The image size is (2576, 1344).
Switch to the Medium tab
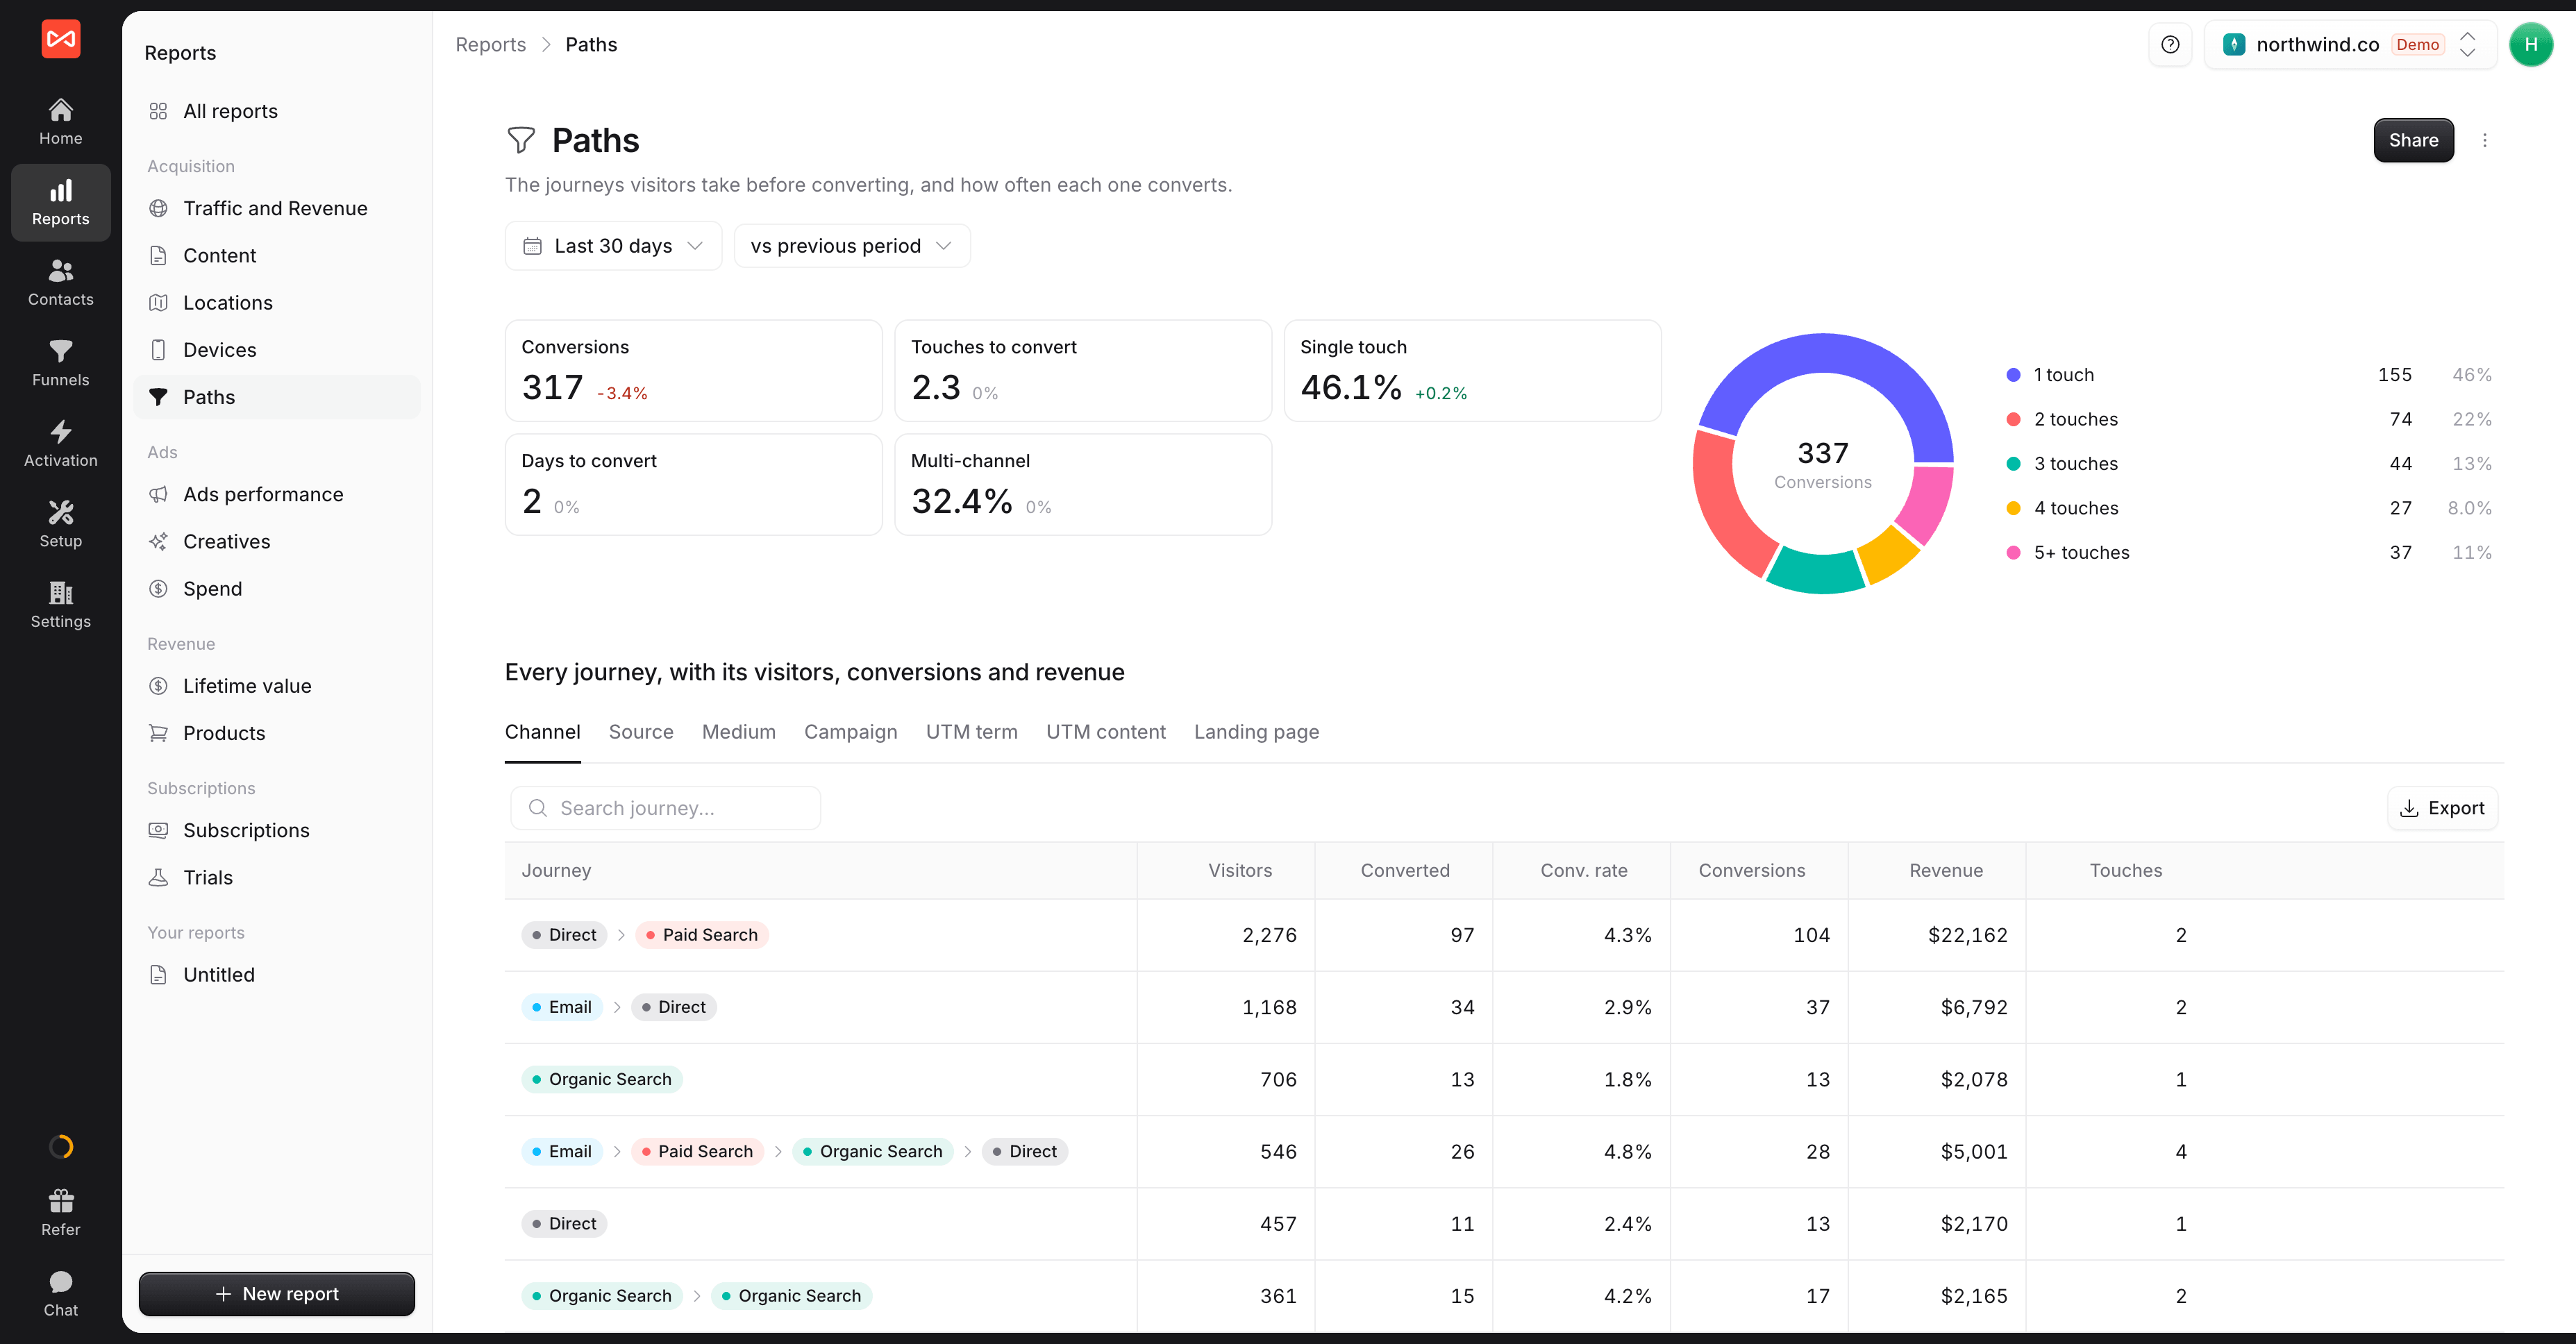738,732
